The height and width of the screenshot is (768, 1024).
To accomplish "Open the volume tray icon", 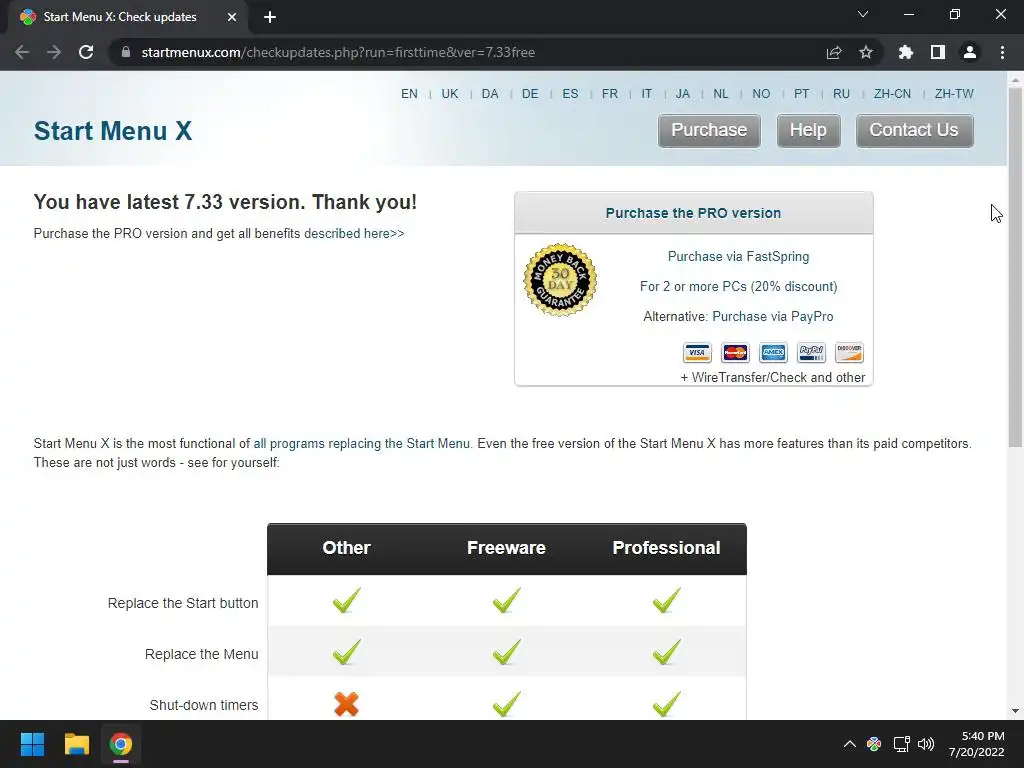I will click(926, 744).
